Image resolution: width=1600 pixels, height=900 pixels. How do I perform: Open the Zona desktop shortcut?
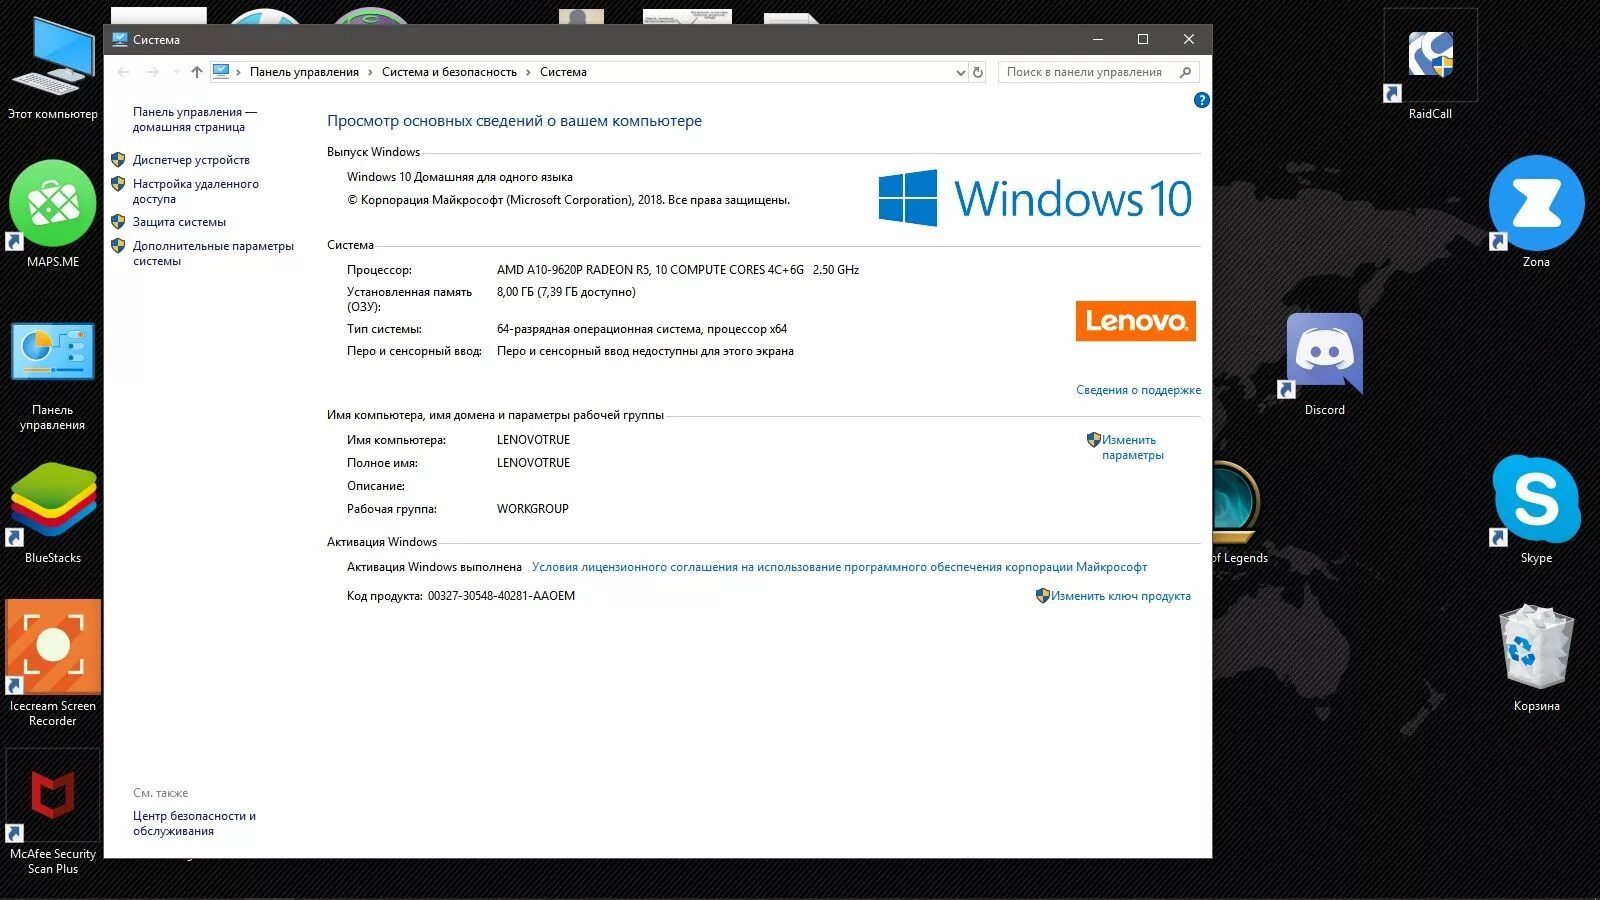pos(1536,211)
